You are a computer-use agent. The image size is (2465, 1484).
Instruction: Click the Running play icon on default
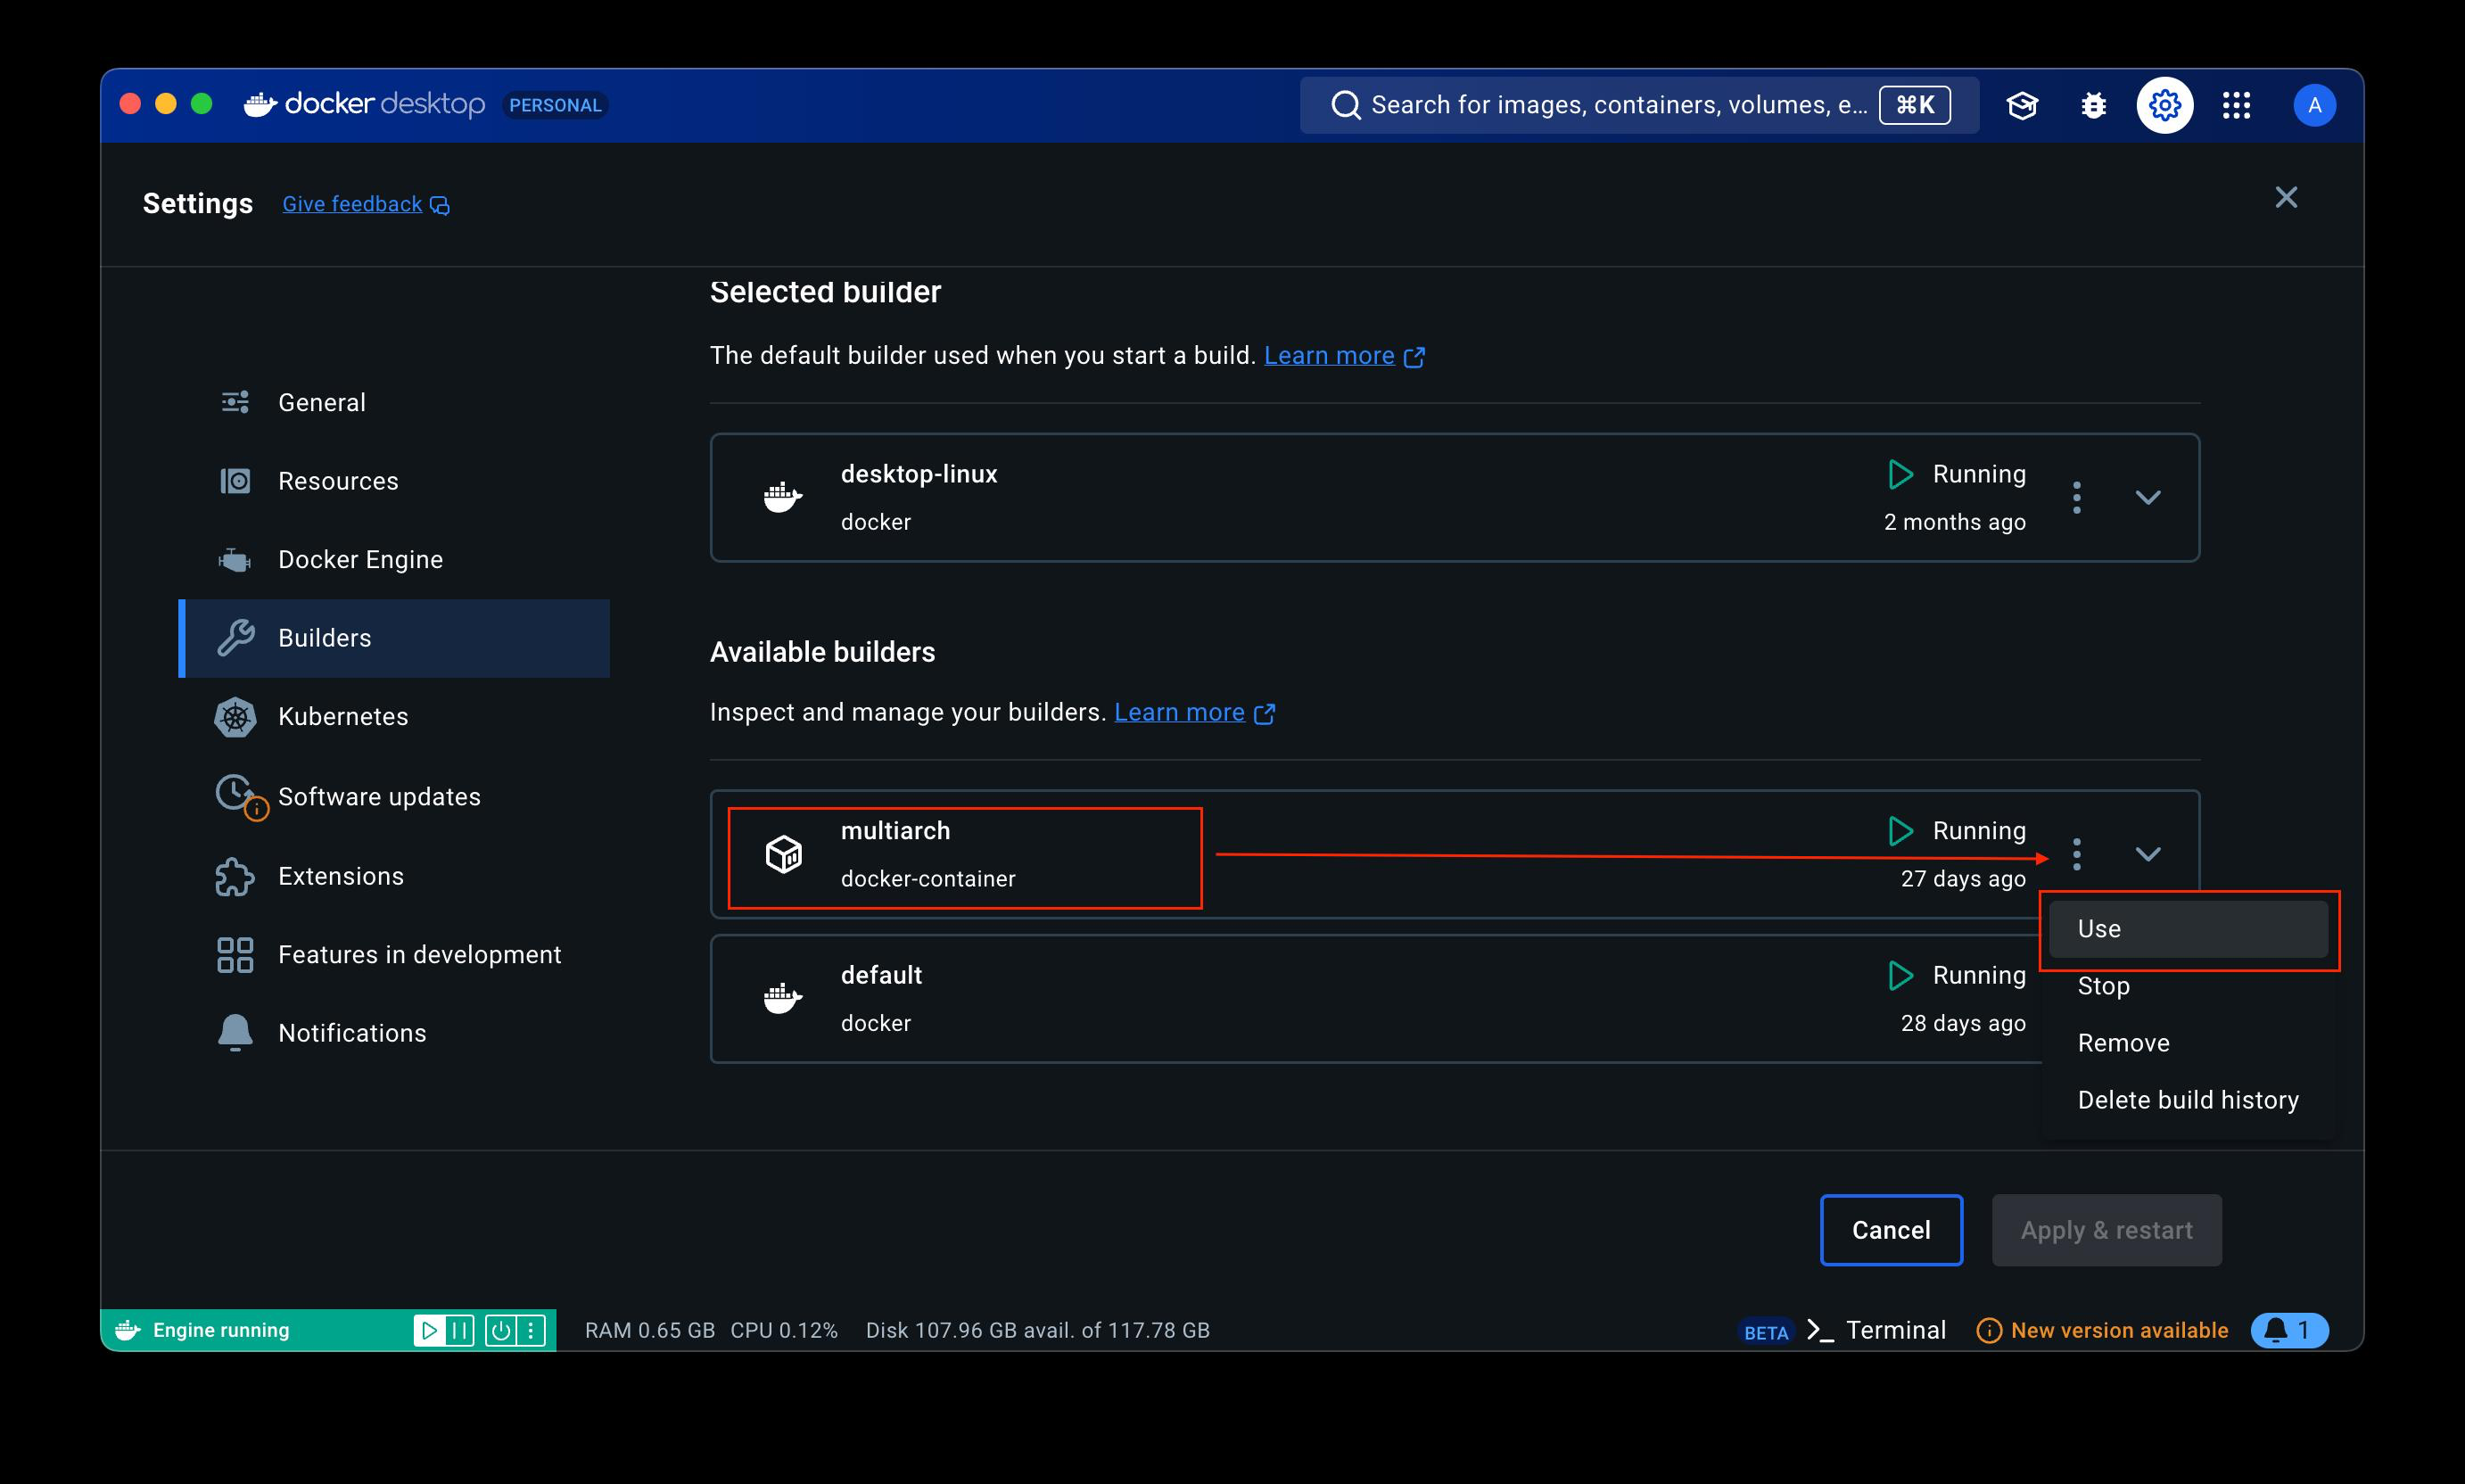coord(1900,975)
